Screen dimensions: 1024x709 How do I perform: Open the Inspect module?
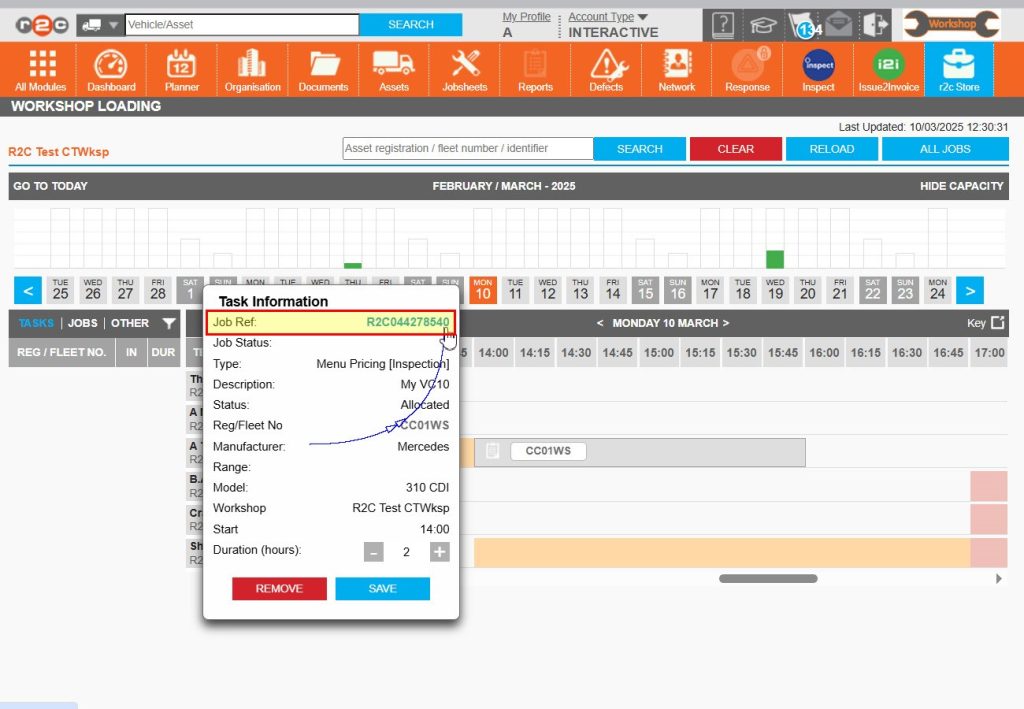pyautogui.click(x=817, y=68)
